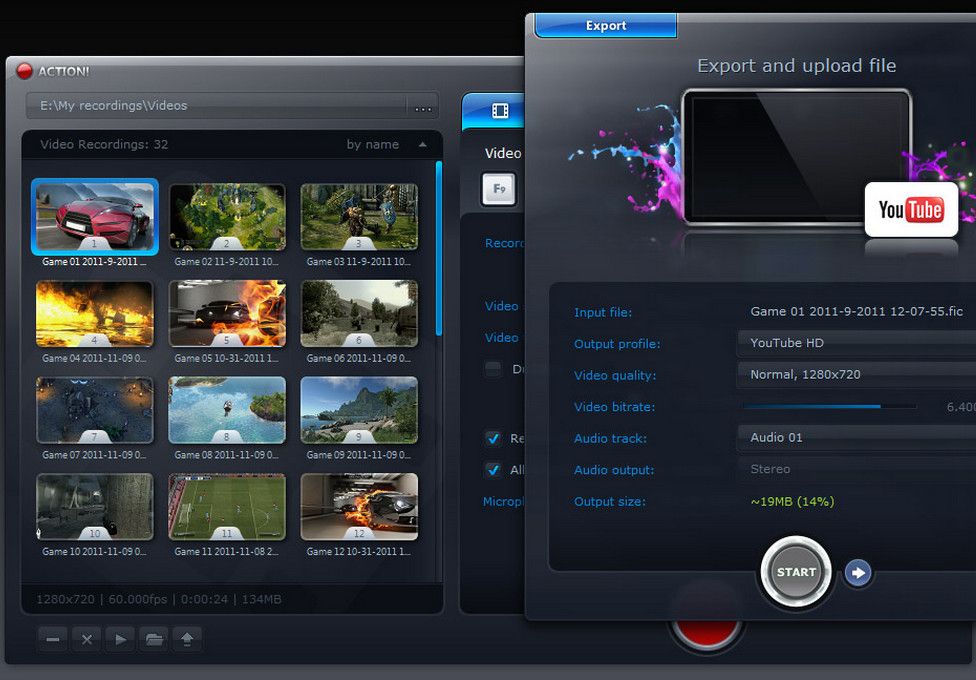This screenshot has height=680, width=976.
Task: Select Game 01 car thumbnail
Action: click(x=95, y=217)
